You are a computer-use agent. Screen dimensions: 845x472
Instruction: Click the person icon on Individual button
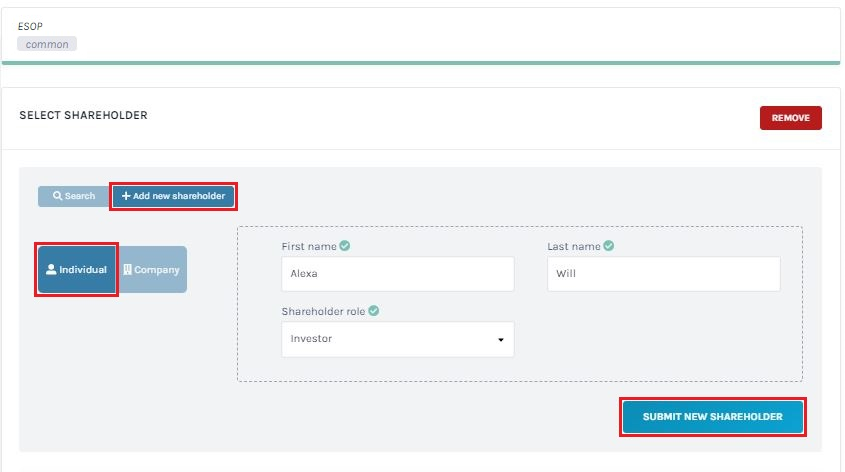pos(51,269)
